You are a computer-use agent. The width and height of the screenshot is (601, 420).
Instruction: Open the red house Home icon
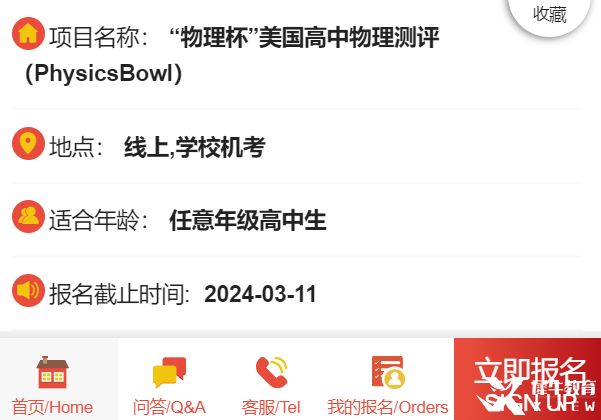[53, 372]
